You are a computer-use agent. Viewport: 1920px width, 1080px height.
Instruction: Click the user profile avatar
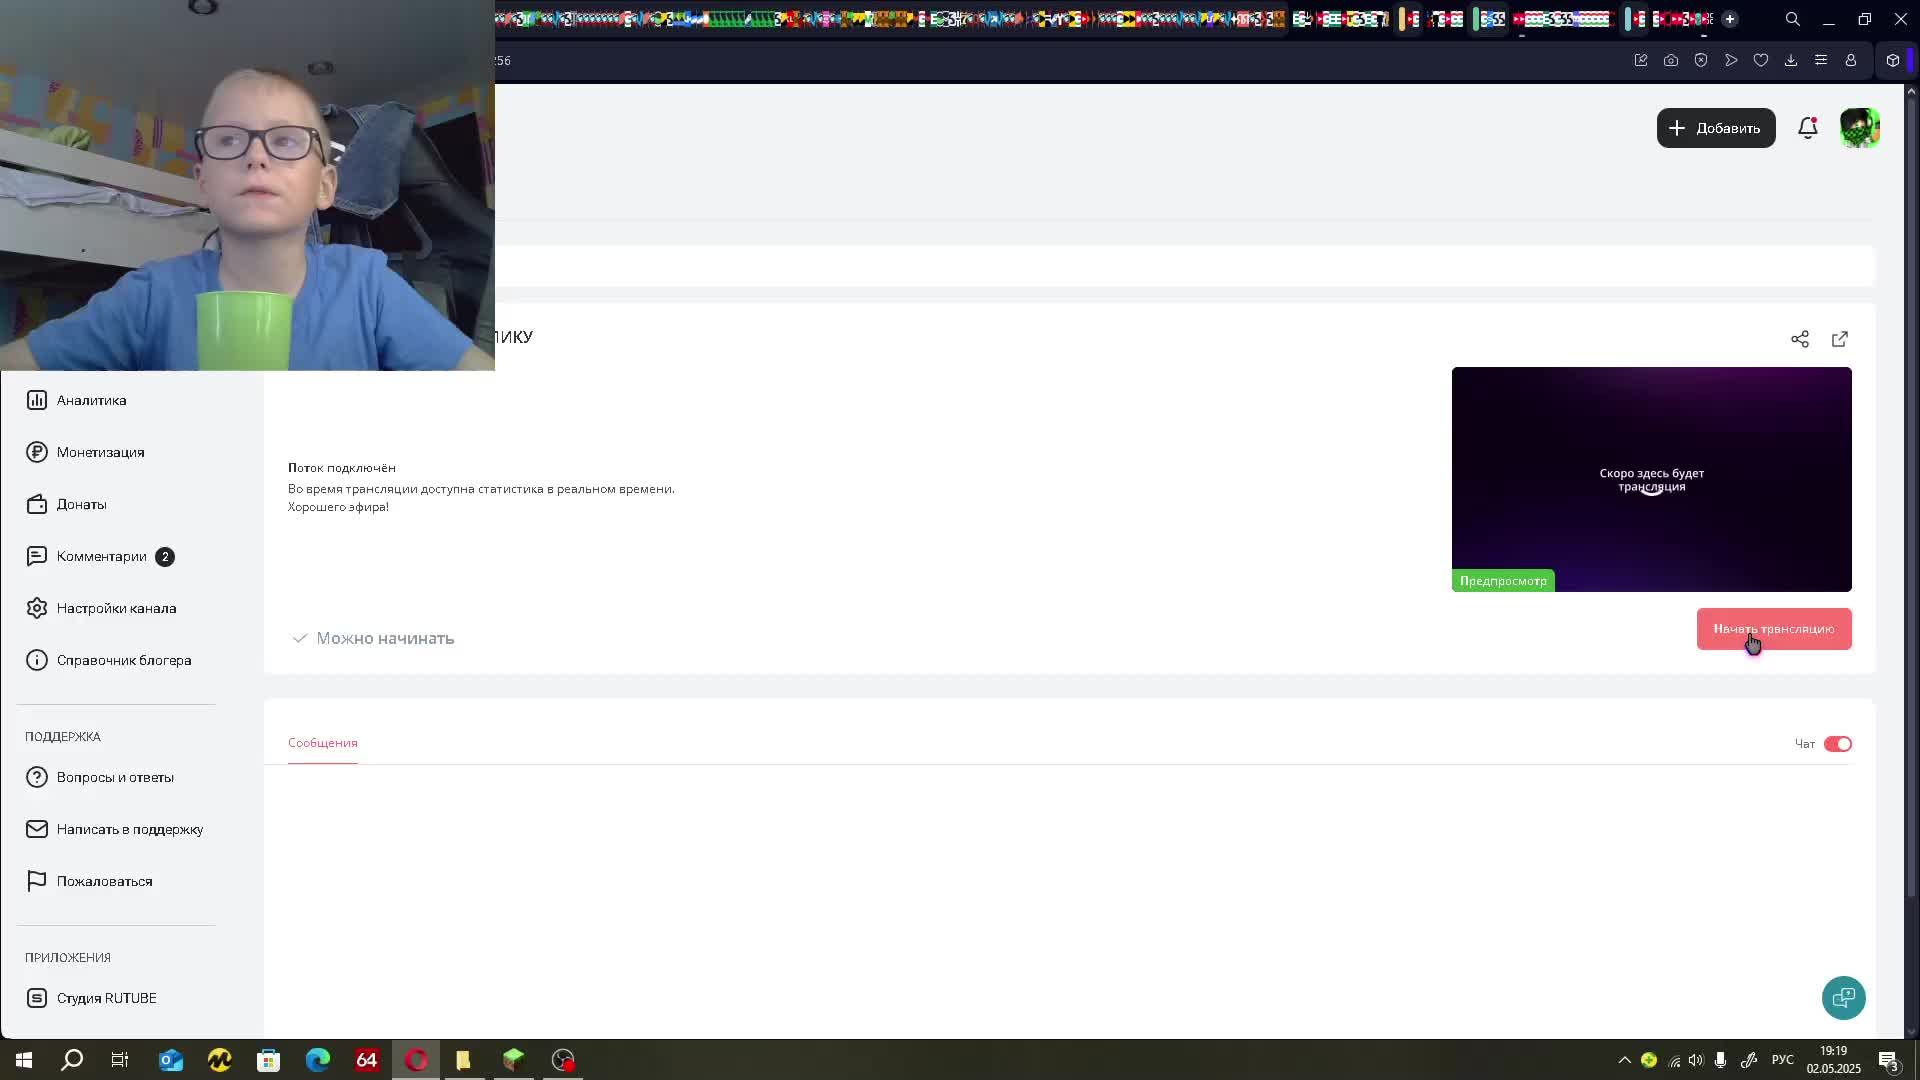pos(1859,128)
